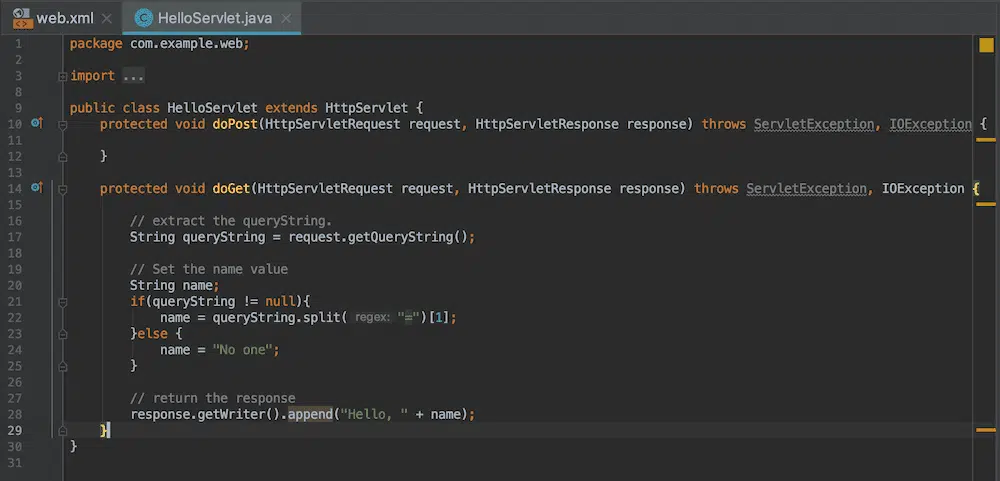Click the lowest warning mark on error stripe

tap(985, 430)
